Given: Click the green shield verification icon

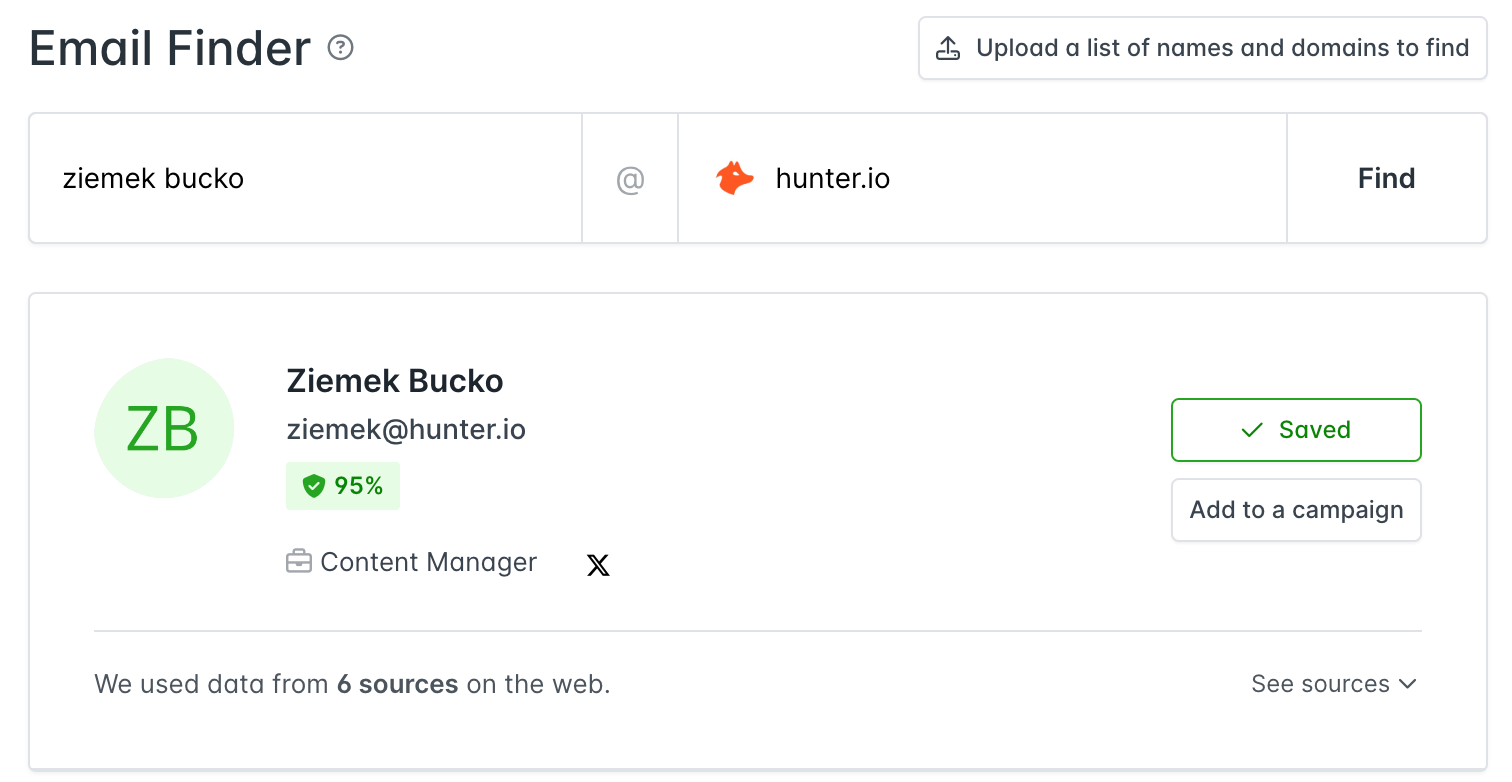Looking at the screenshot, I should (x=314, y=486).
